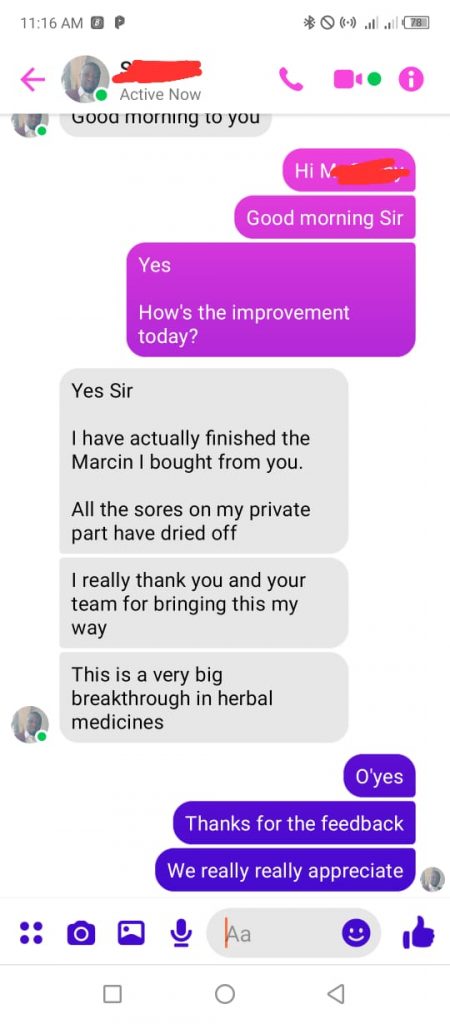Open the photo gallery picker icon
The height and width of the screenshot is (1024, 450).
[x=131, y=933]
